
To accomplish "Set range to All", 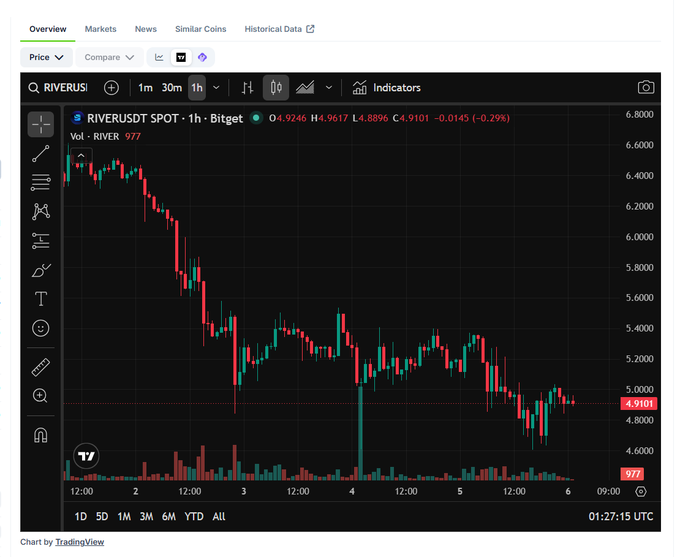I will coord(219,517).
